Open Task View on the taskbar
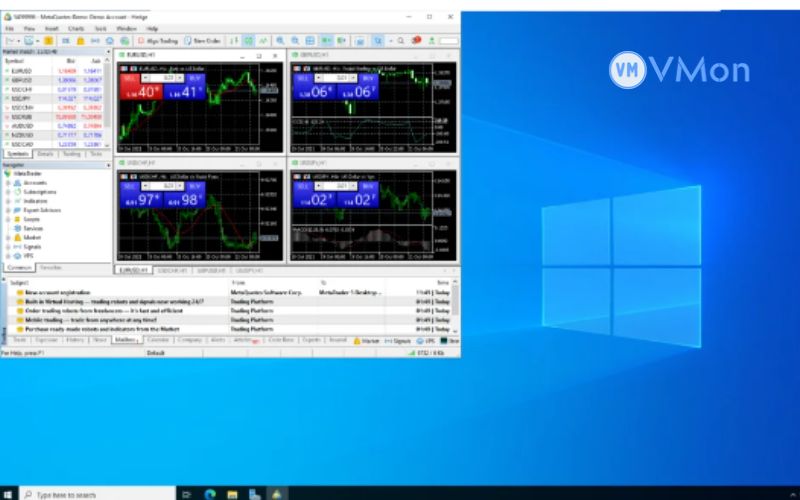The height and width of the screenshot is (500, 800). (187, 493)
